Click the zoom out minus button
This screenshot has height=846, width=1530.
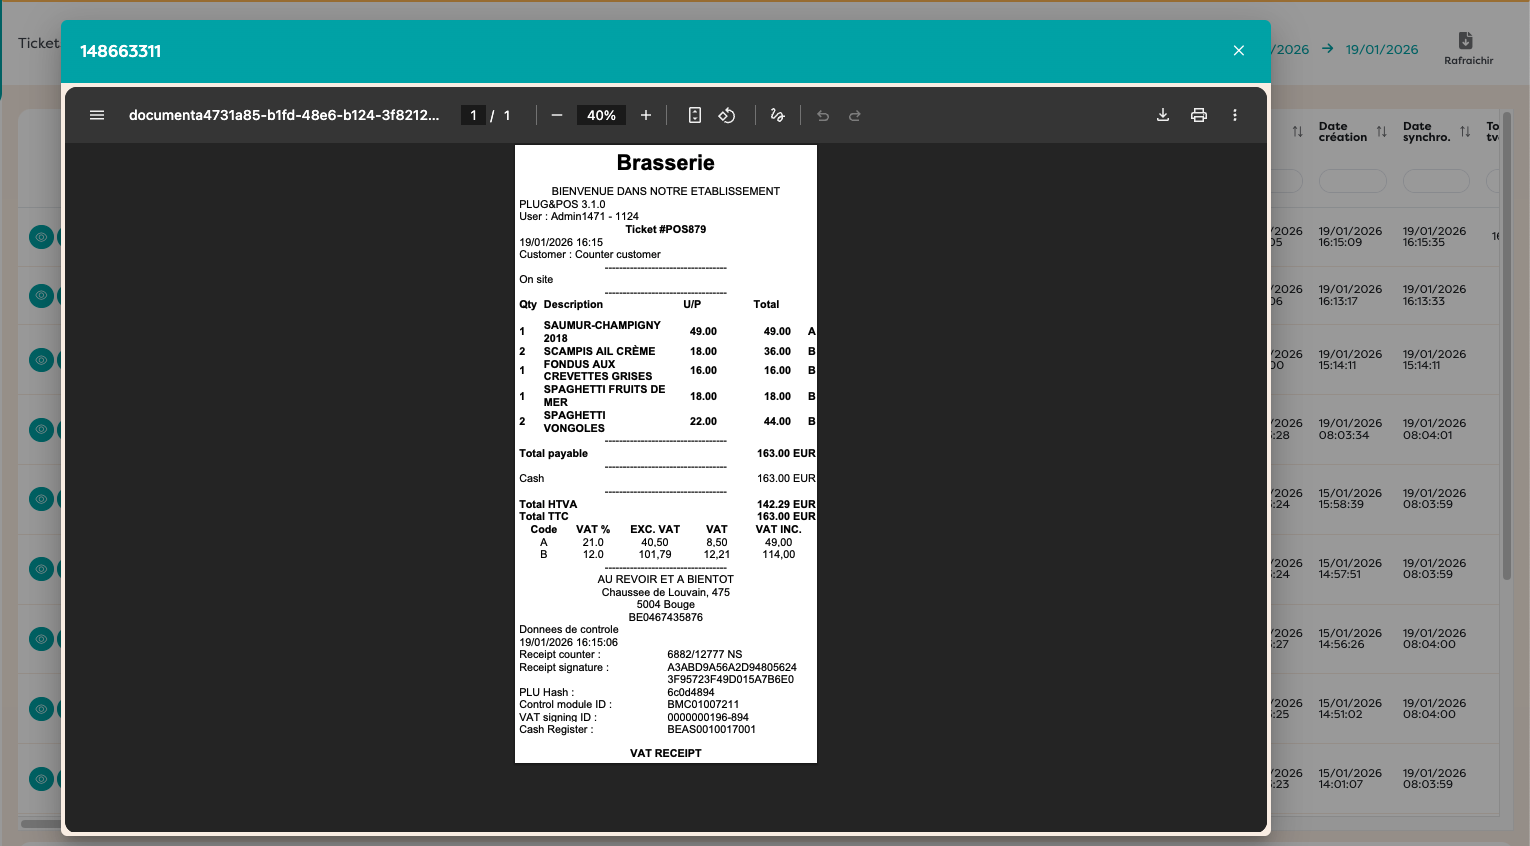click(557, 115)
